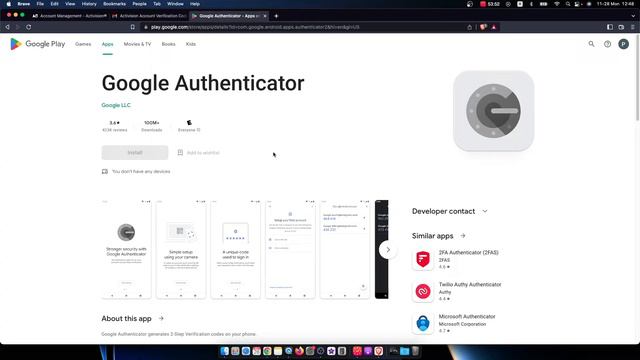
Task: Open Brave browser in the Dock
Action: point(378,351)
